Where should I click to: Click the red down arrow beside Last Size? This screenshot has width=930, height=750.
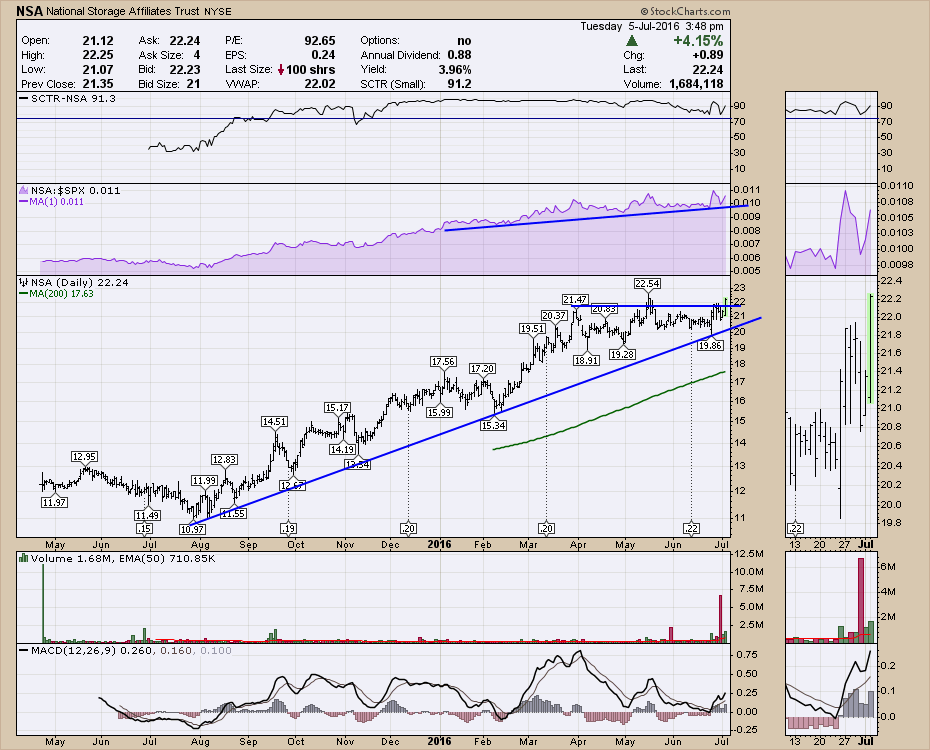coord(281,70)
